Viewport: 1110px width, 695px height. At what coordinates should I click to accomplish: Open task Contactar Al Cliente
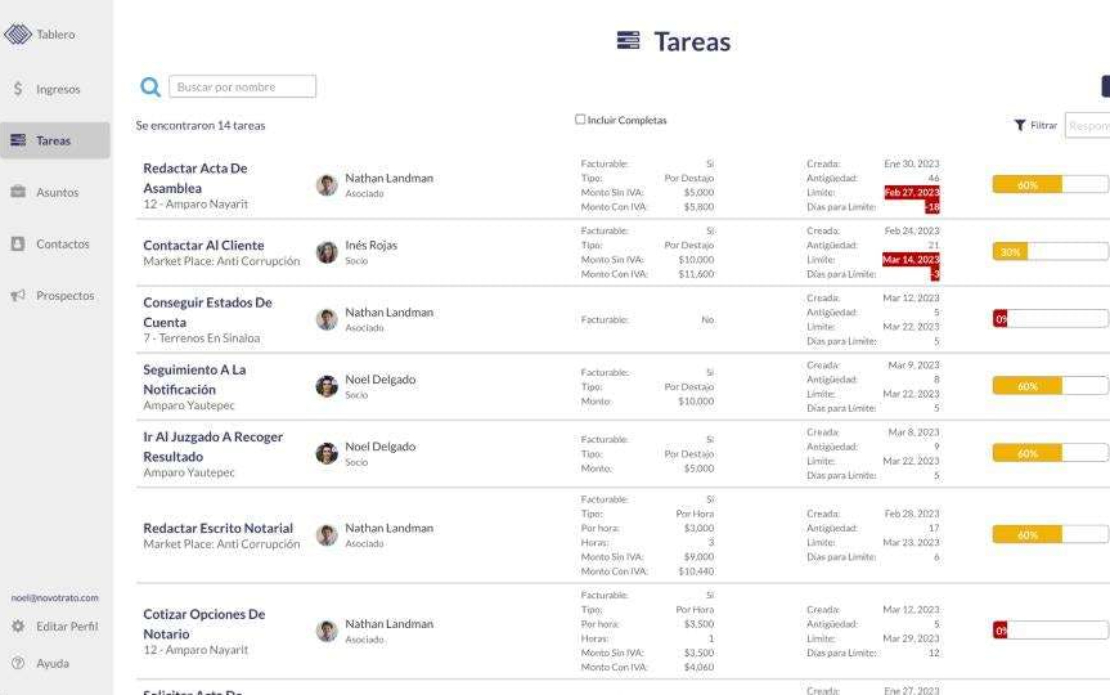point(203,246)
